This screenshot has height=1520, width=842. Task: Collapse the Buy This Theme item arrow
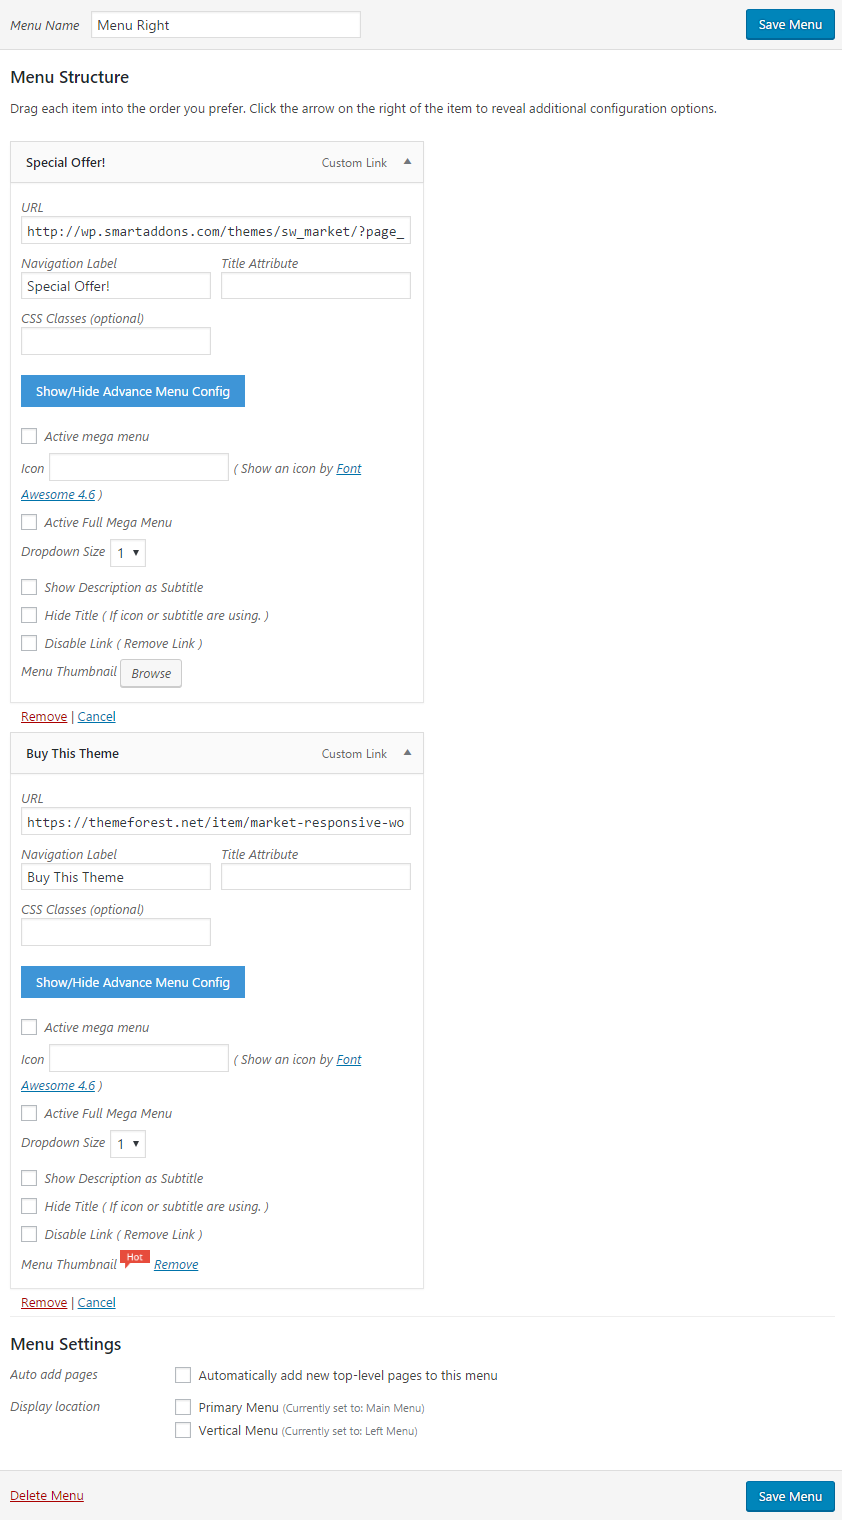(x=407, y=752)
